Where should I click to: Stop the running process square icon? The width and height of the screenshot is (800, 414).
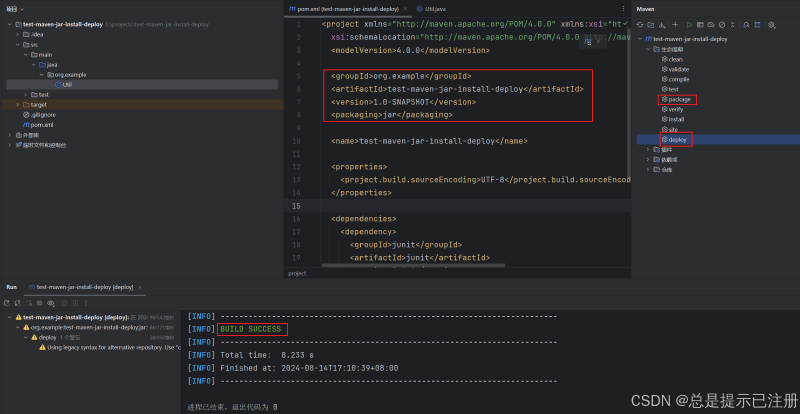[39, 303]
